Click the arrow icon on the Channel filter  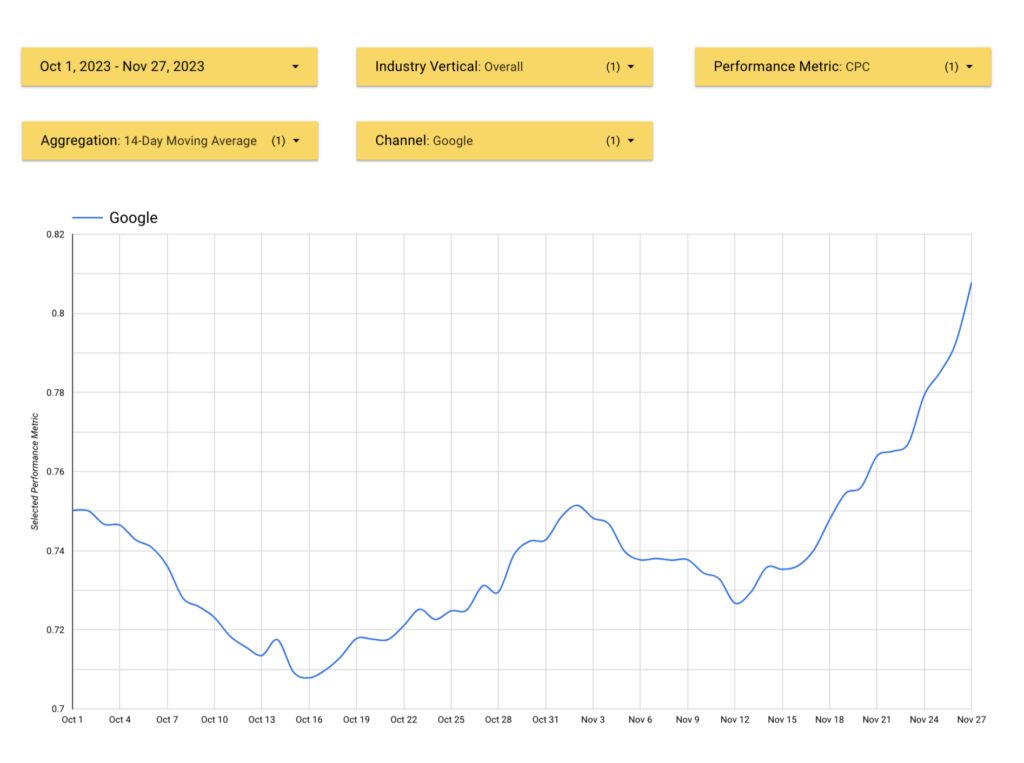click(x=629, y=140)
